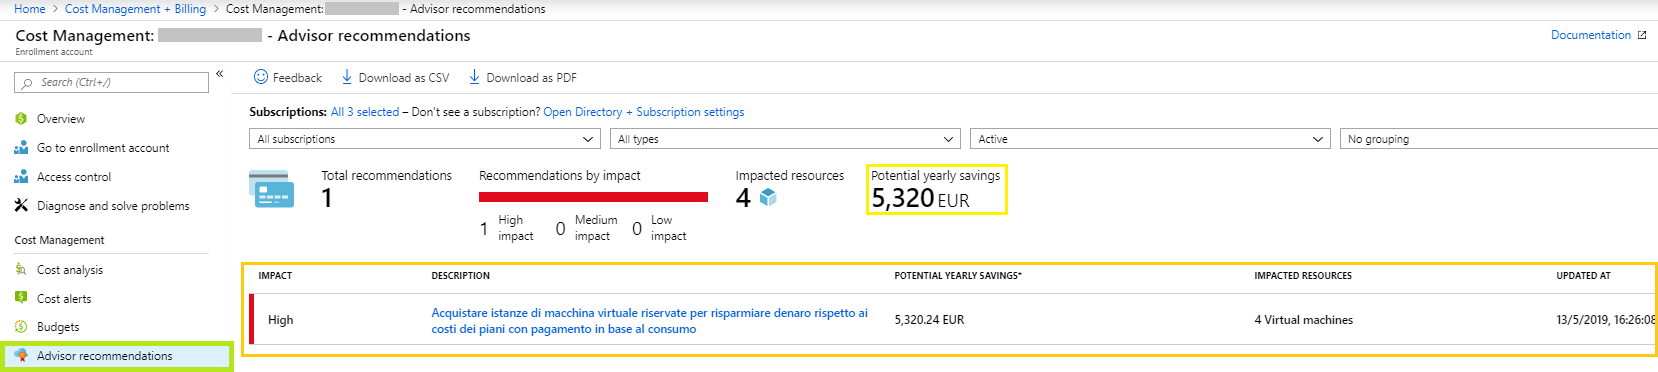The width and height of the screenshot is (1658, 372).
Task: Click the Budgets icon
Action: [21, 327]
